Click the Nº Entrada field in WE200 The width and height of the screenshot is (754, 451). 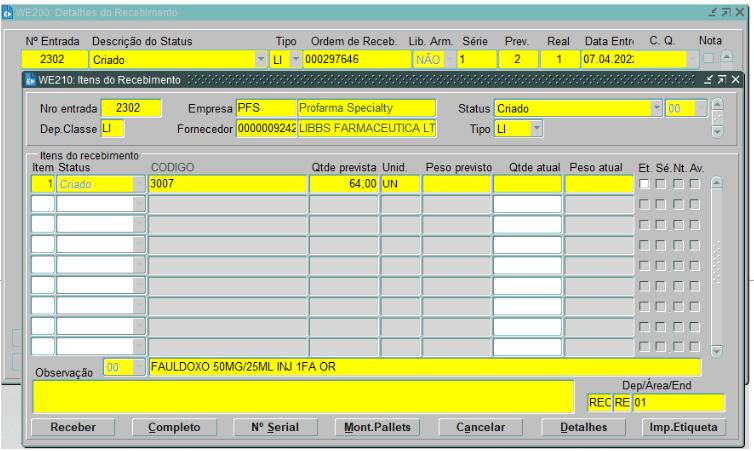[x=54, y=60]
